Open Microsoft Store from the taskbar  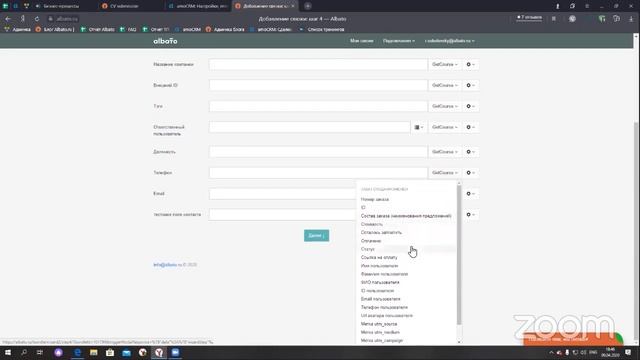click(x=110, y=353)
